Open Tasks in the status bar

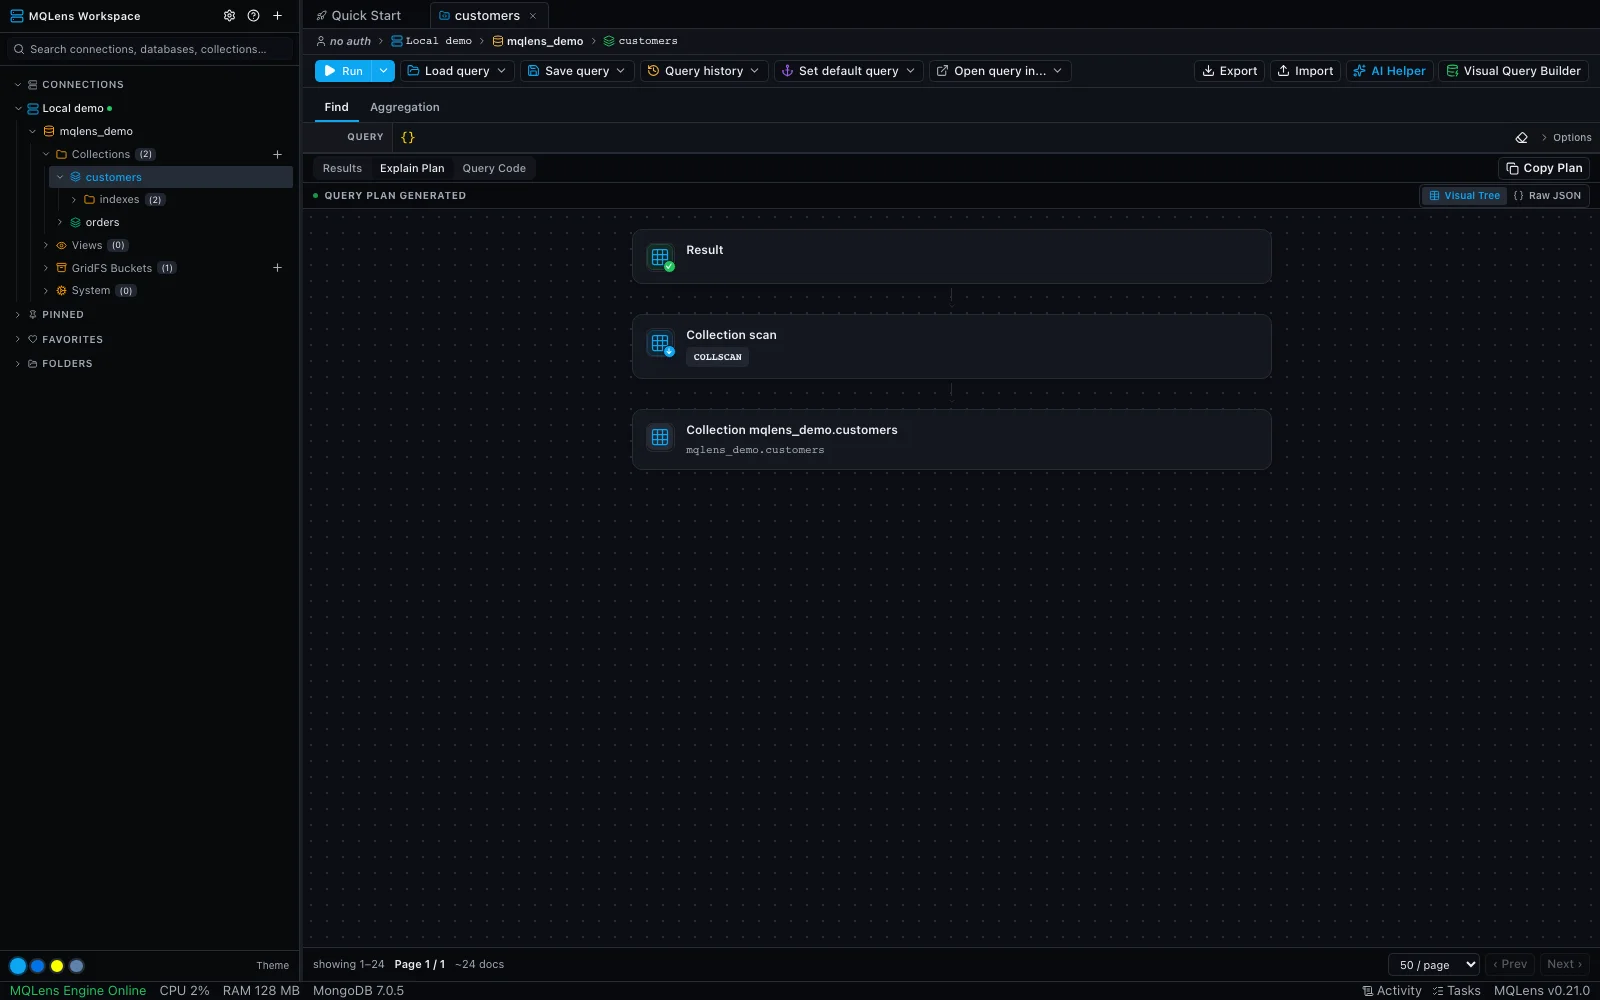(x=1457, y=991)
